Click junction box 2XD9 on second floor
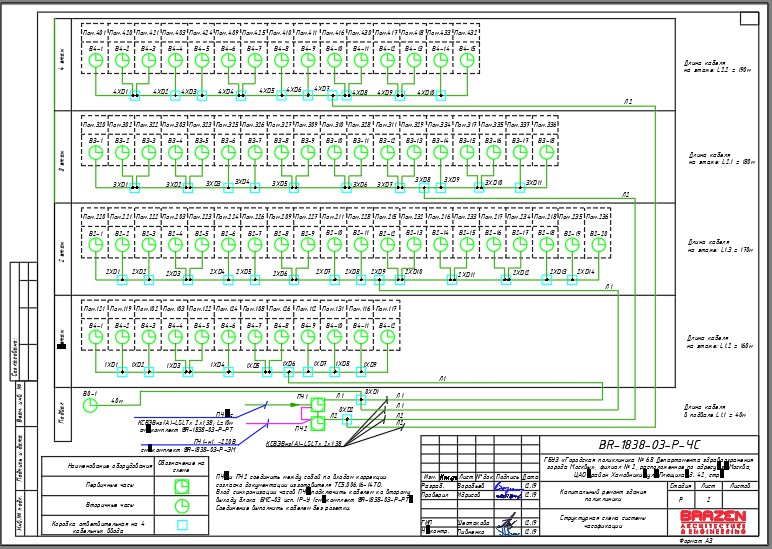 (379, 280)
